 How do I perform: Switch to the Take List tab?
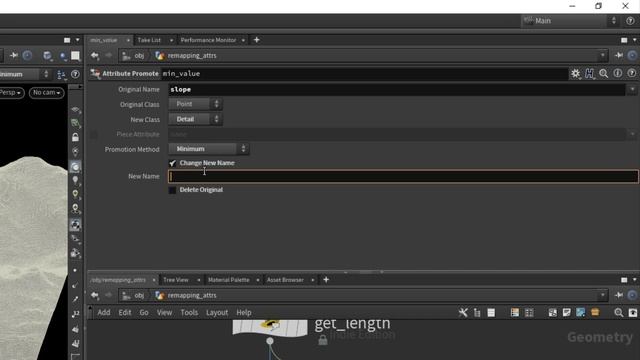pyautogui.click(x=149, y=40)
